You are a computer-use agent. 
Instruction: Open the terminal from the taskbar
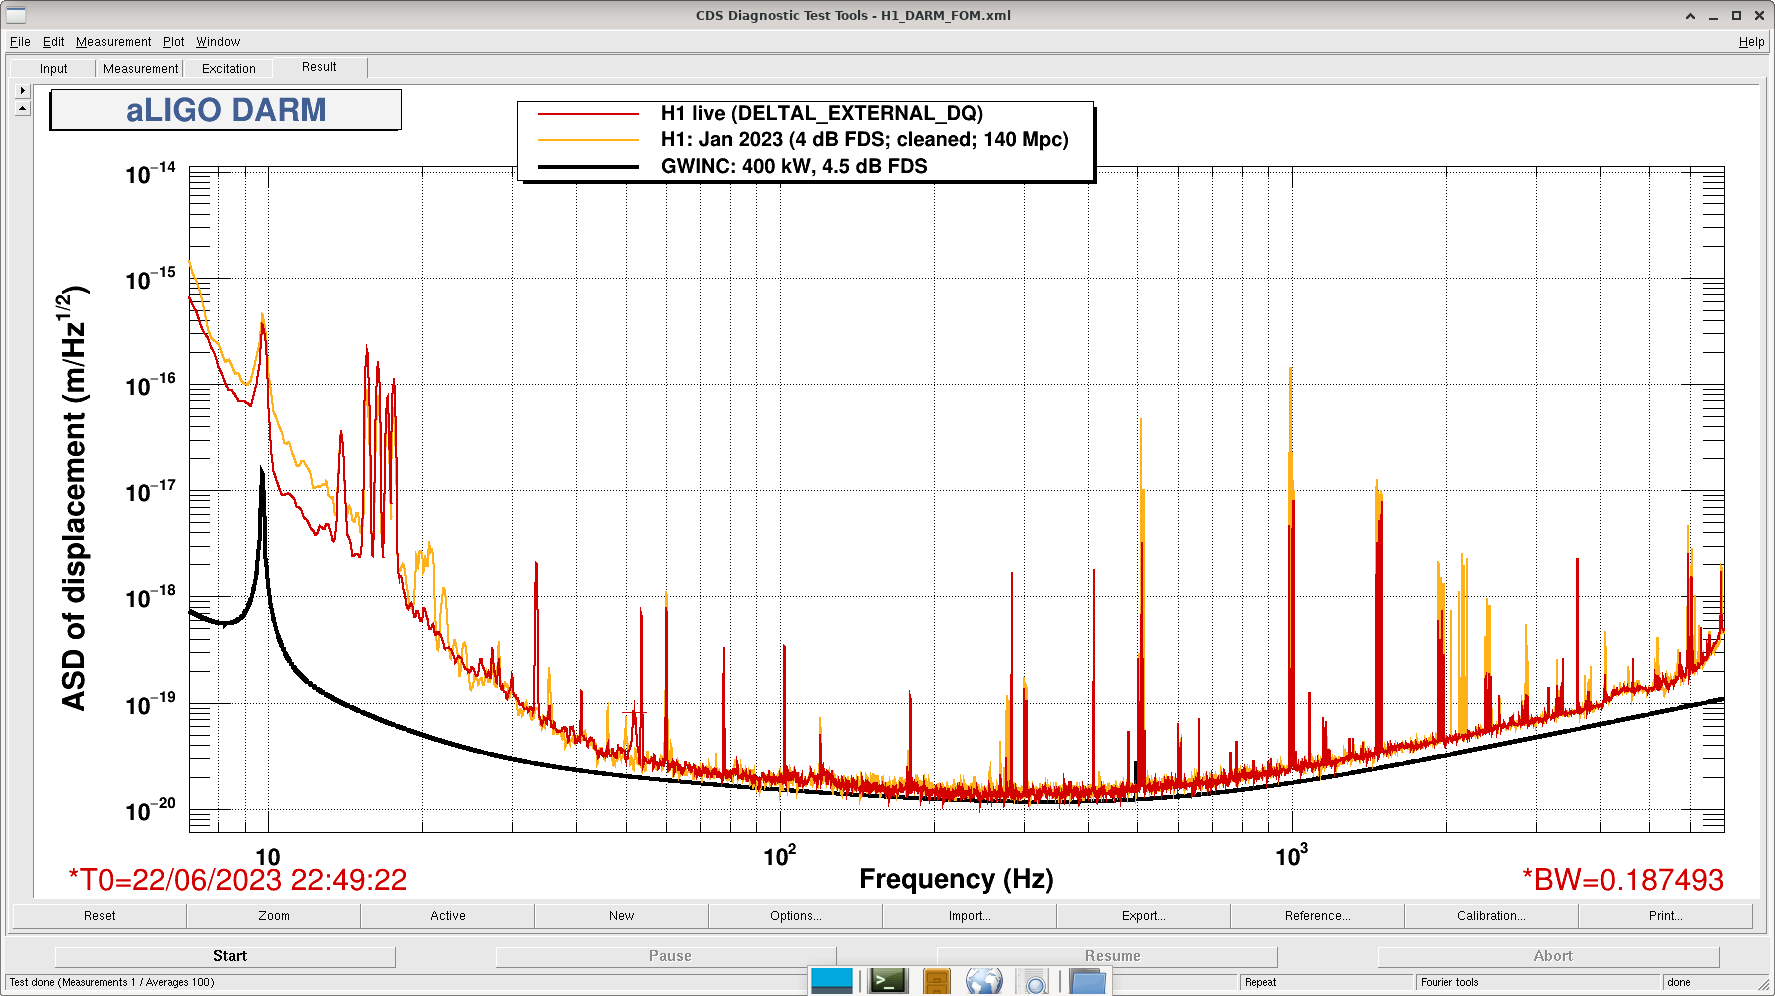[887, 981]
